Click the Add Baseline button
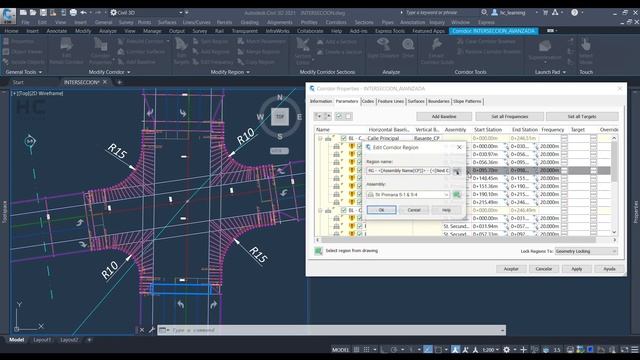640x360 pixels. coord(444,116)
